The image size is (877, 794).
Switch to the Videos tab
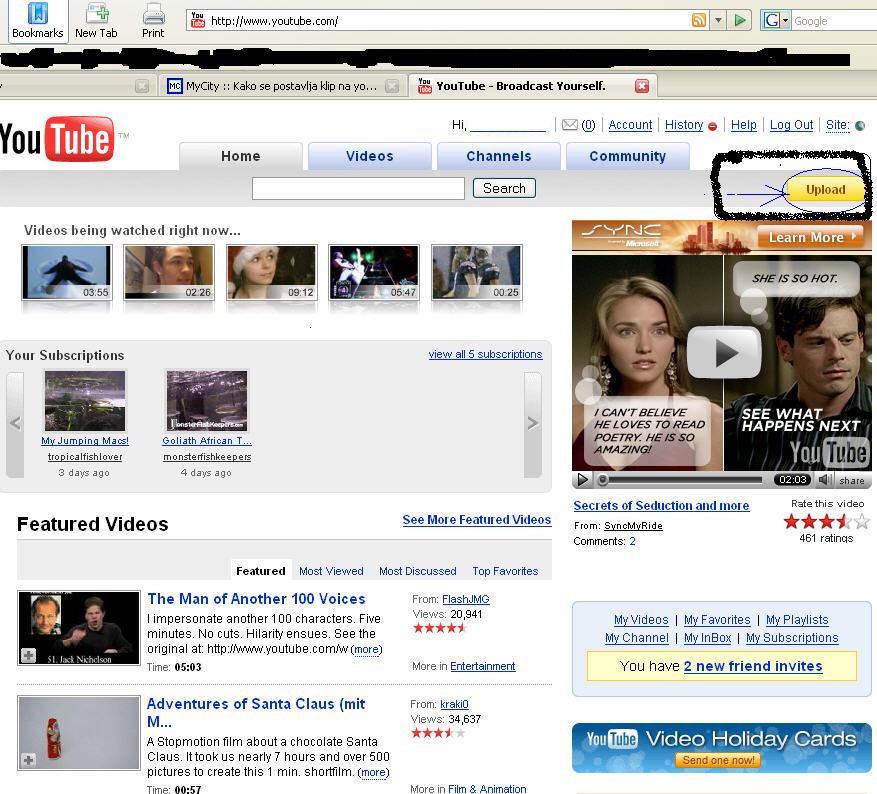click(x=370, y=156)
